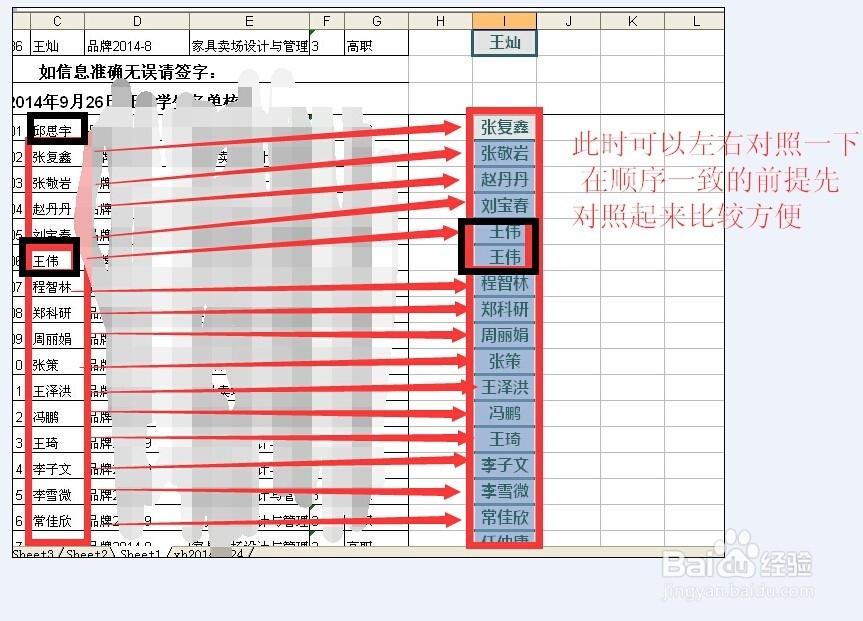Viewport: 863px width, 621px height.
Task: Select the 高职 cell in column G
Action: (x=376, y=43)
